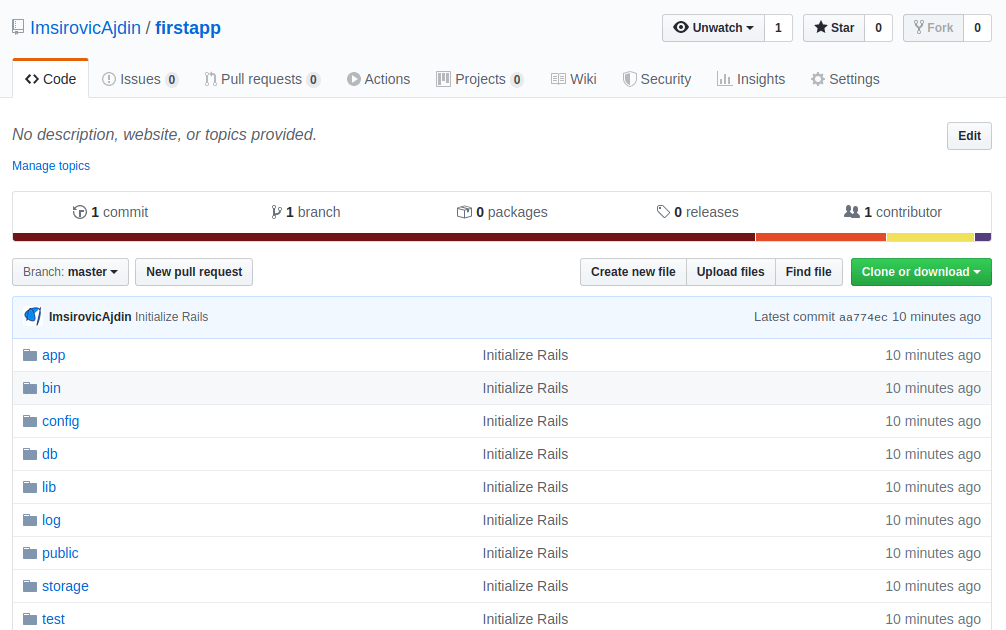Viewport: 1006px width, 630px height.
Task: Click the config folder icon
Action: (30, 421)
